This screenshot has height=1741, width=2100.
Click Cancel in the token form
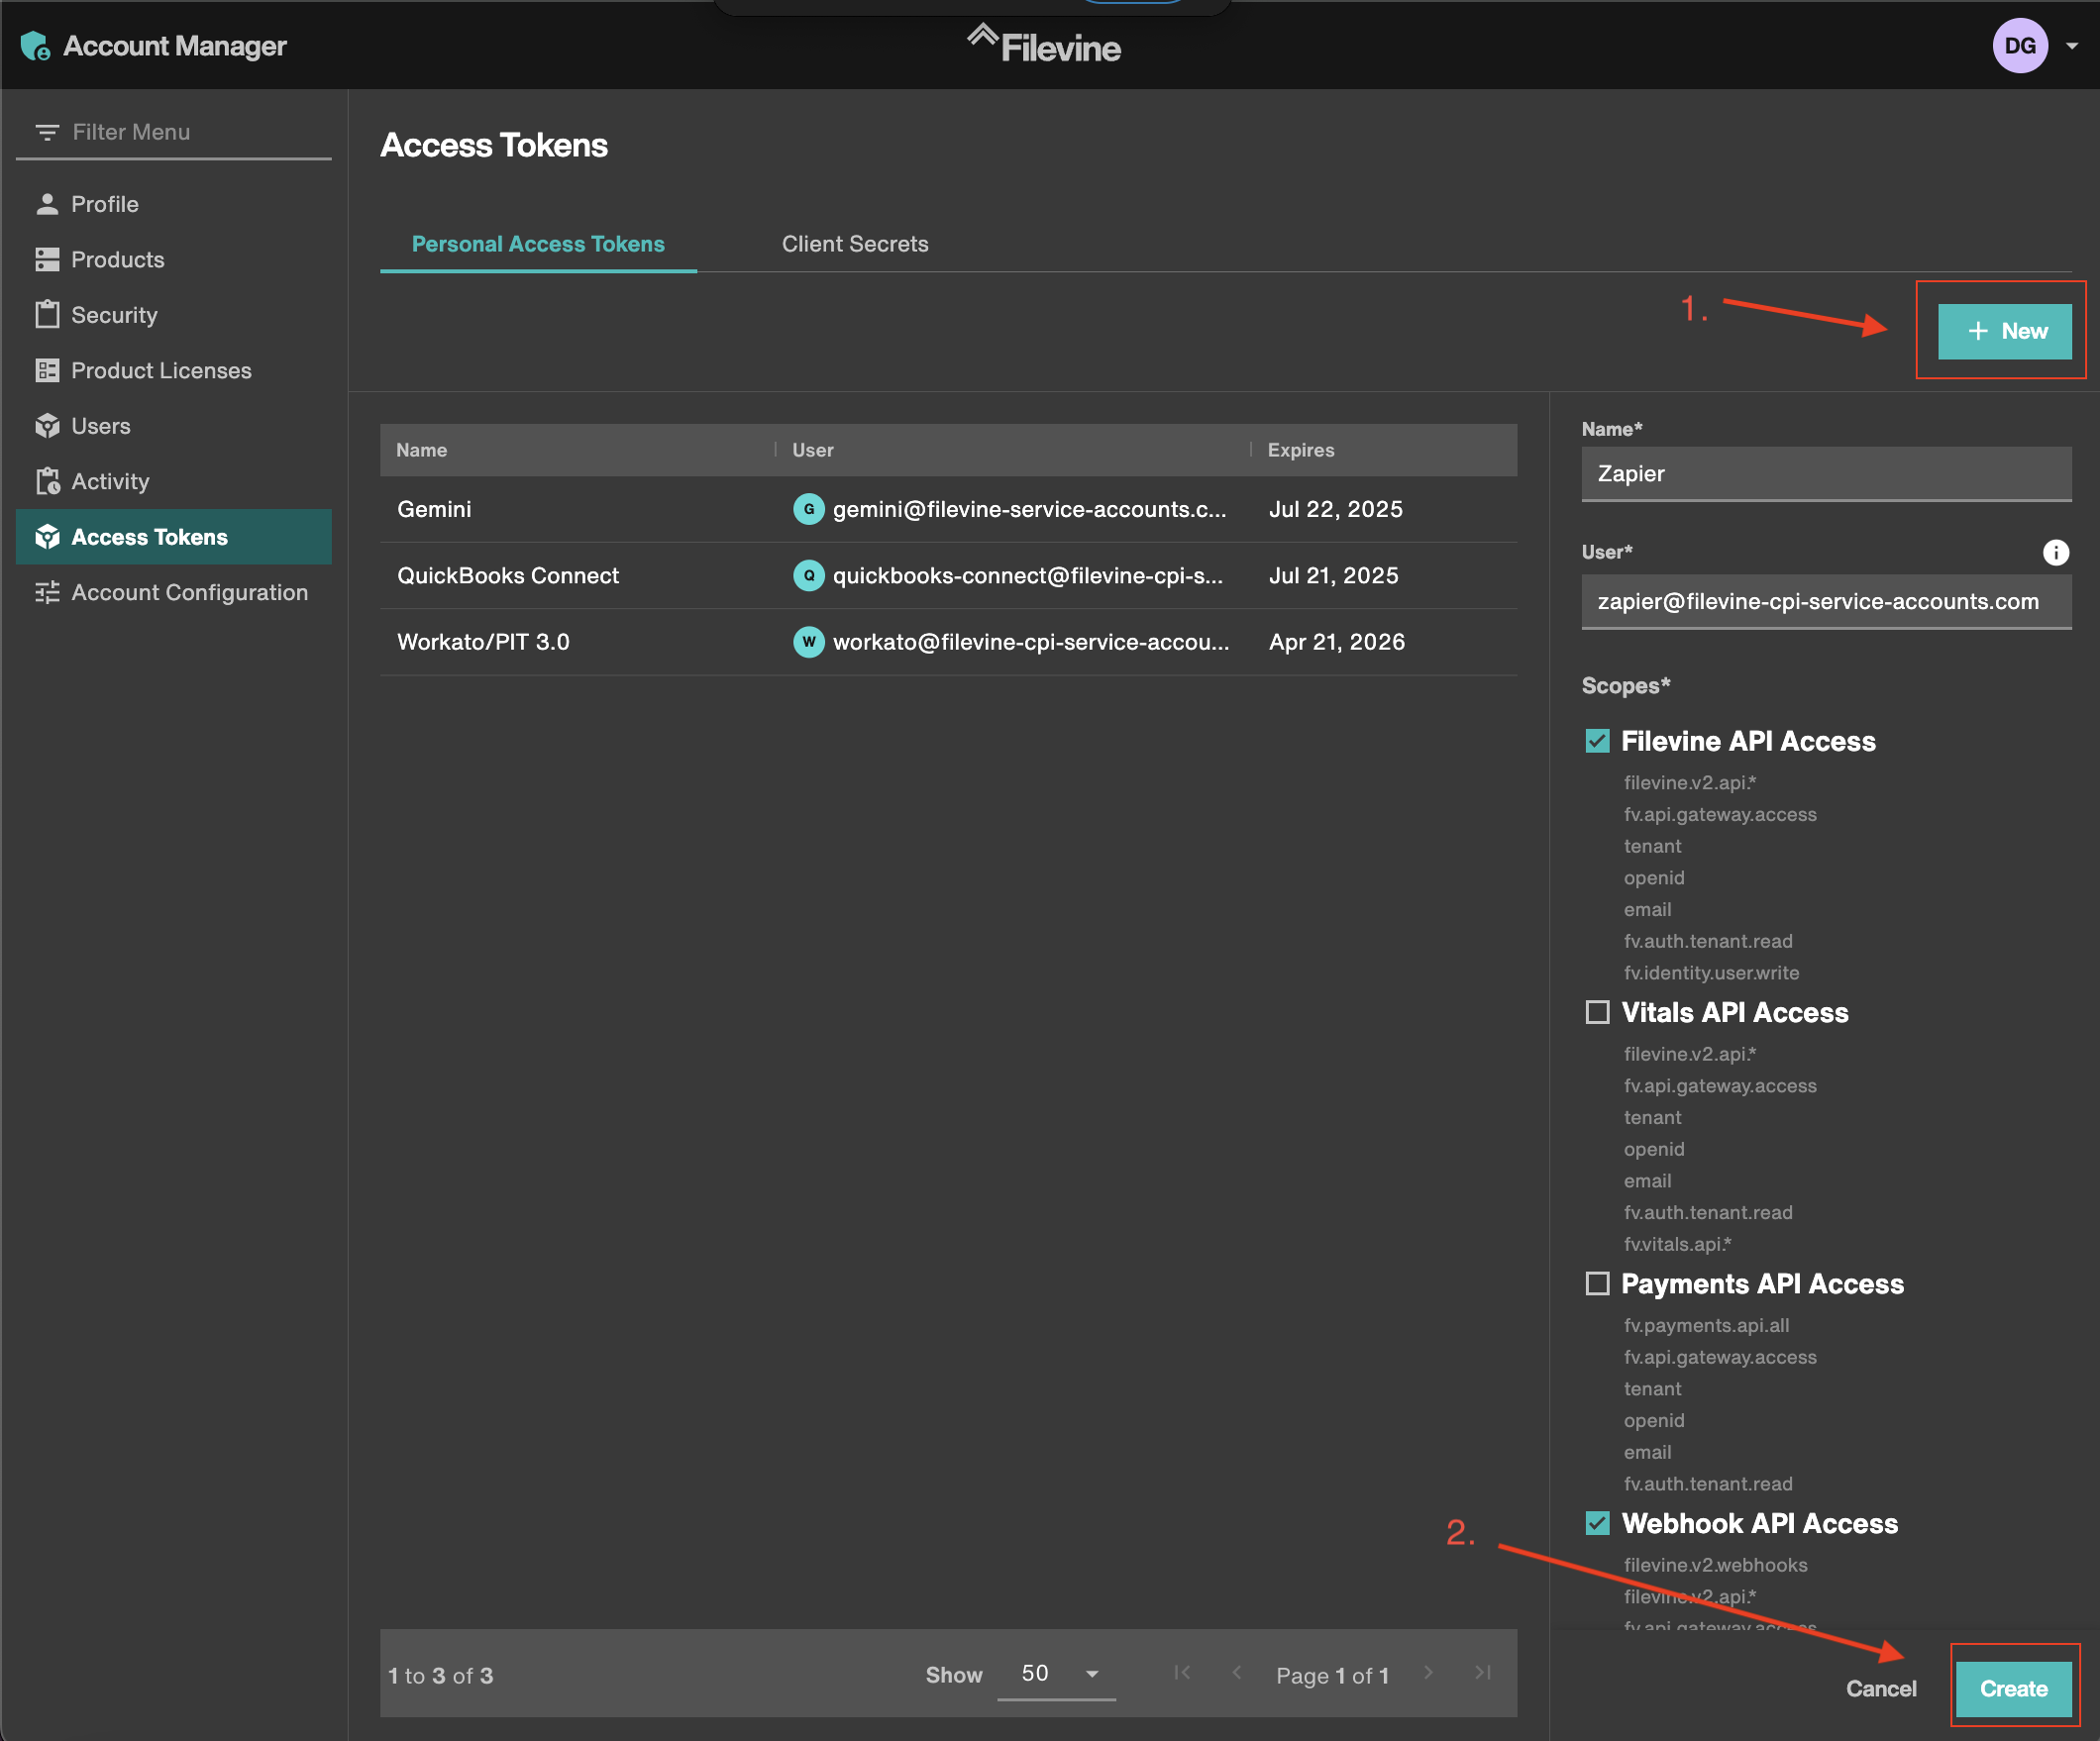[1881, 1689]
